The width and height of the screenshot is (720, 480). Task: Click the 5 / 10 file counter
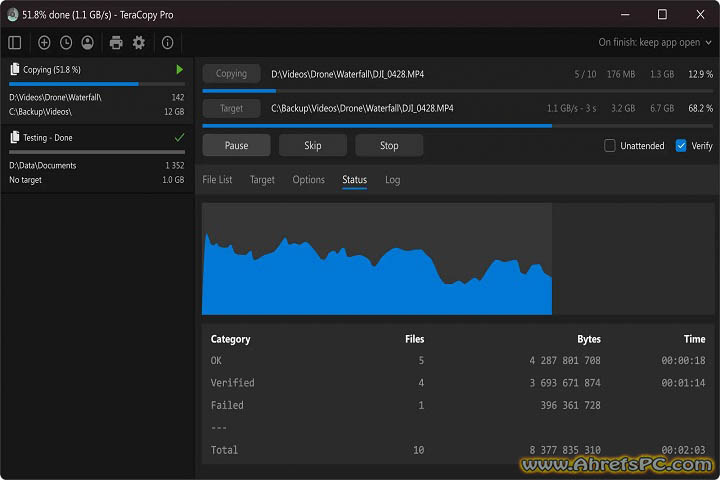click(585, 74)
